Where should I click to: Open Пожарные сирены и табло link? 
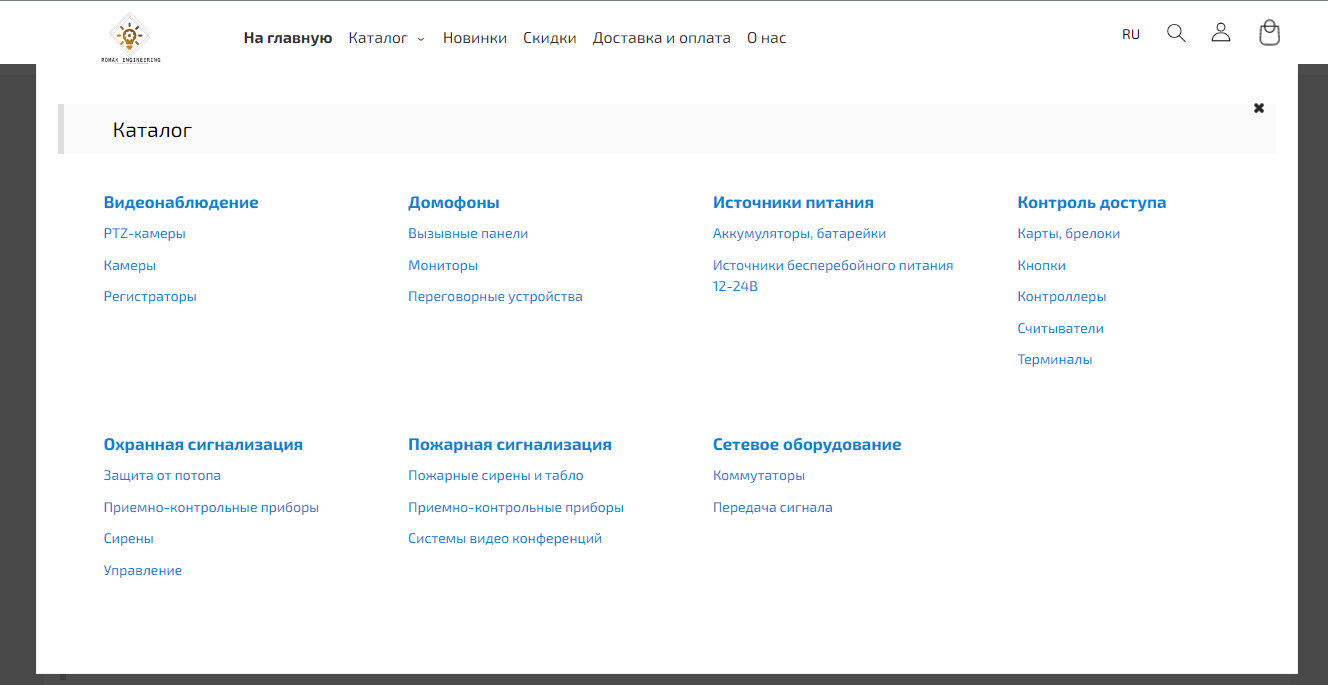pyautogui.click(x=495, y=476)
